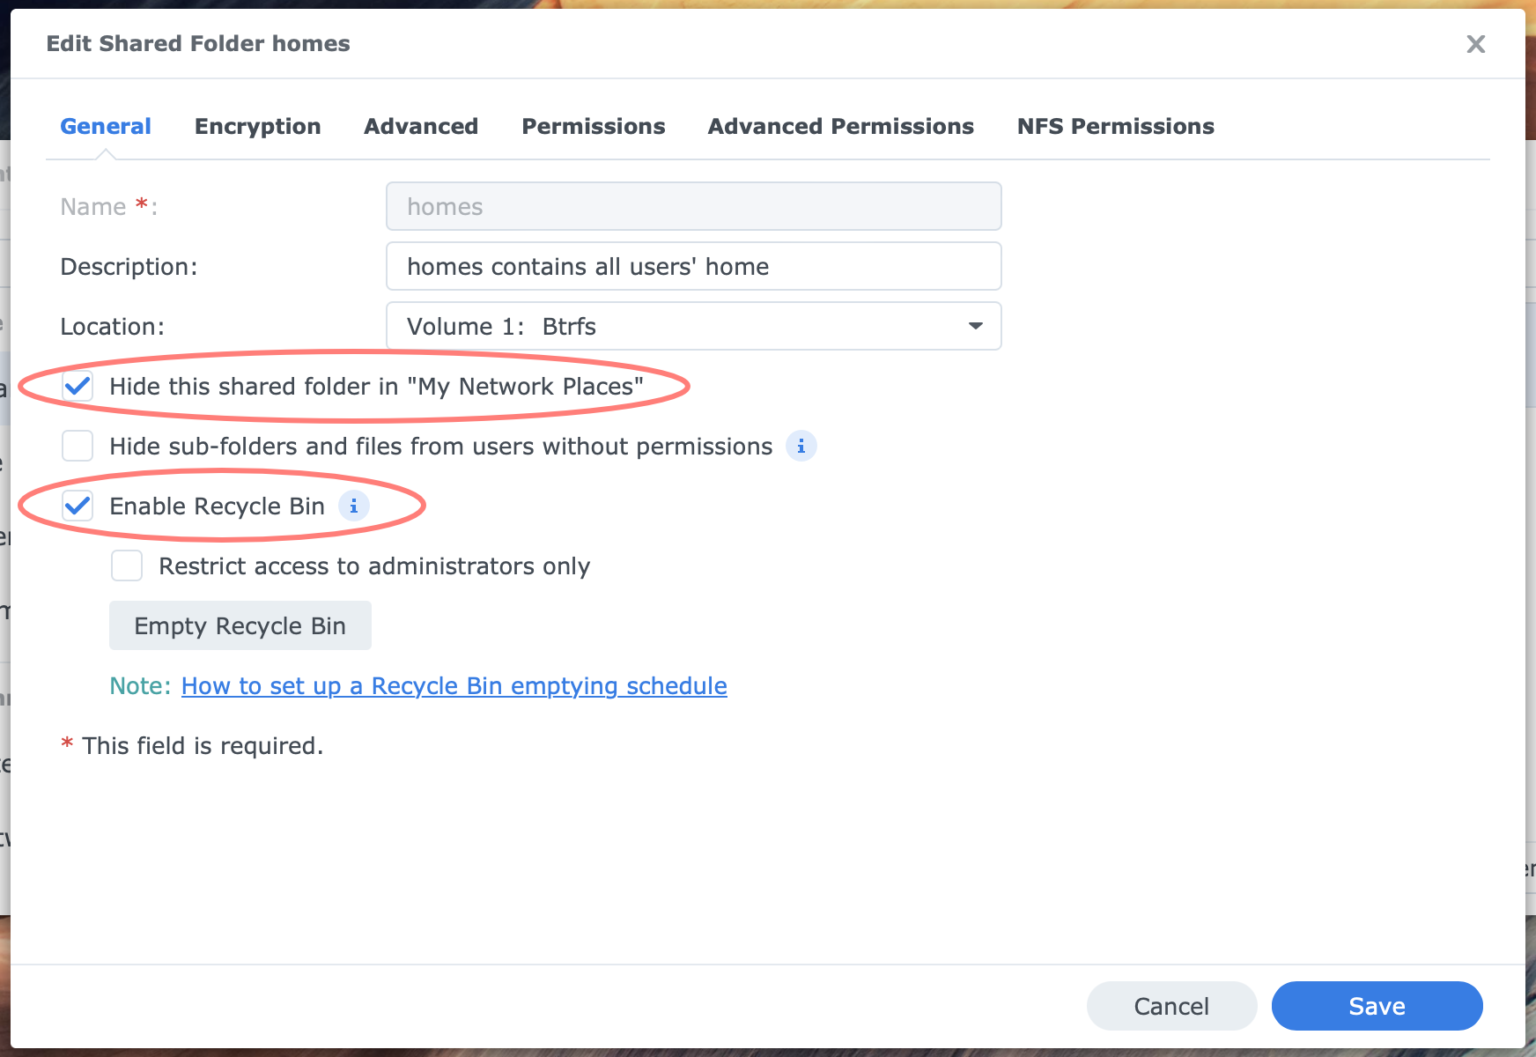
Task: Open the Recycle Bin emptying schedule link
Action: click(453, 686)
